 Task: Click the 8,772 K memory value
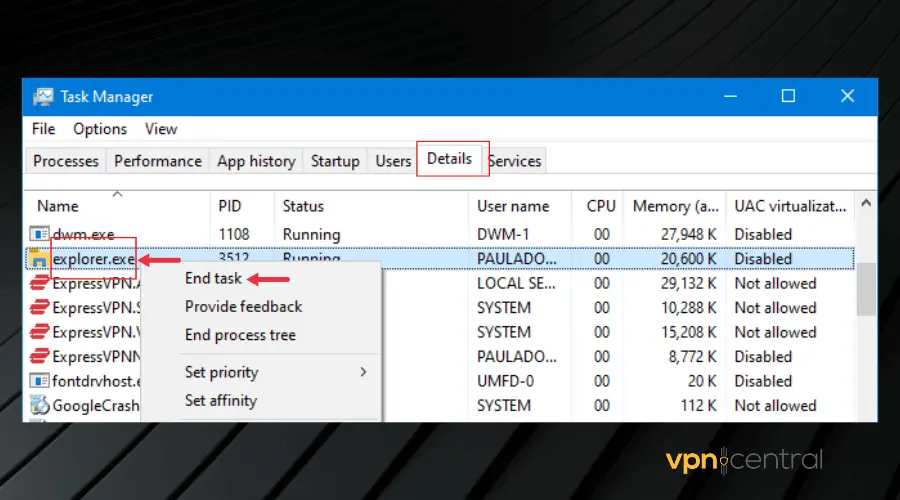(x=692, y=356)
